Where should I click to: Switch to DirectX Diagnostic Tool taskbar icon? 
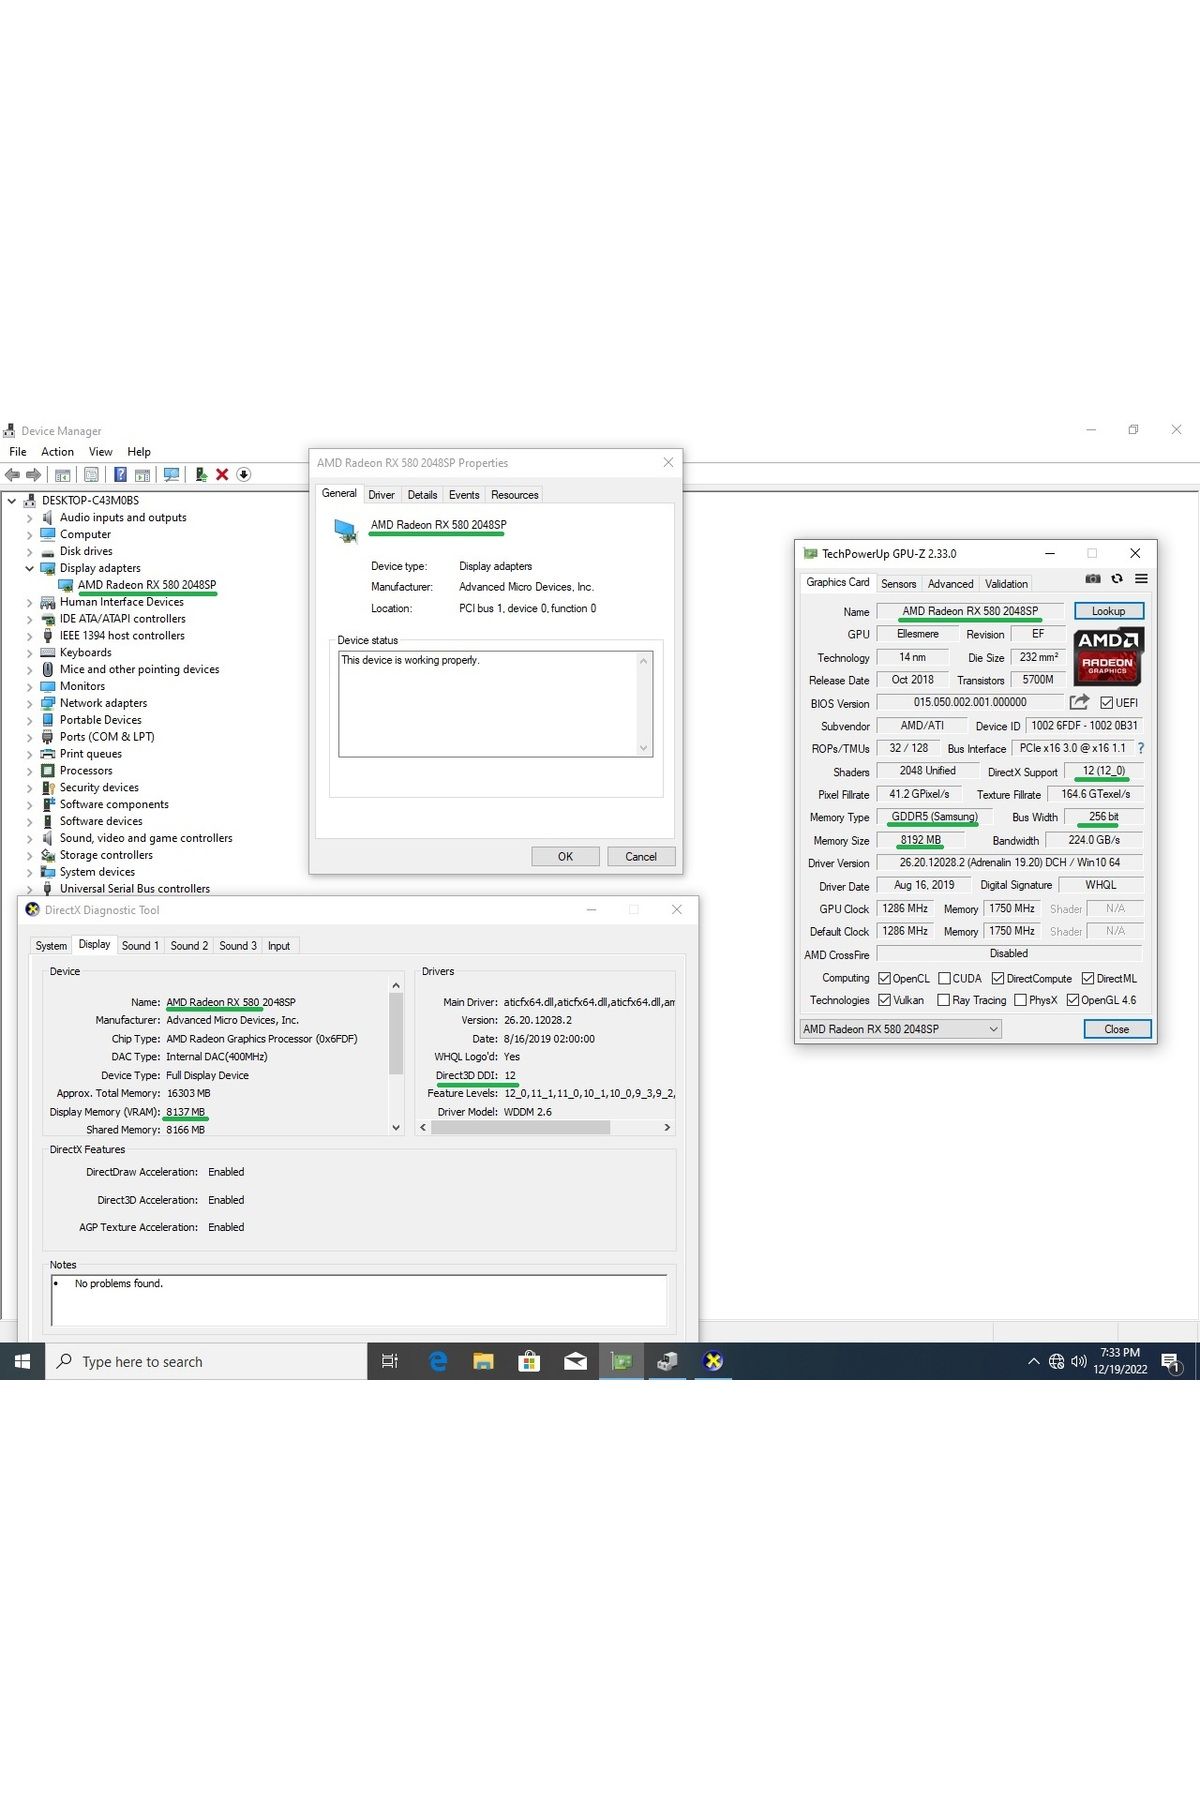(713, 1361)
